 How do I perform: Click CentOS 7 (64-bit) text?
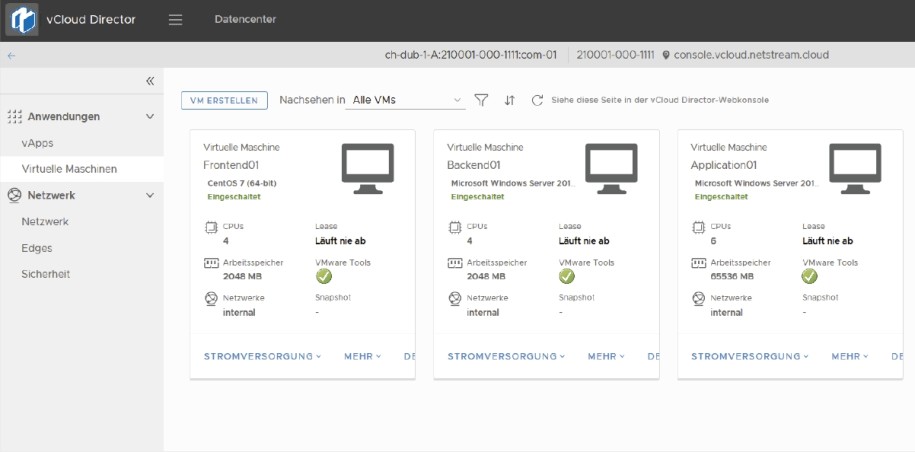tap(242, 183)
